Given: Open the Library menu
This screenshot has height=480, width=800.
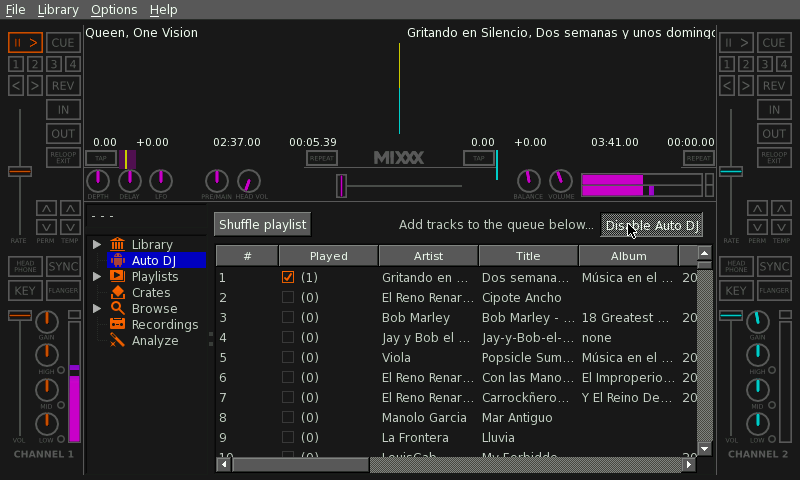Looking at the screenshot, I should coord(58,10).
